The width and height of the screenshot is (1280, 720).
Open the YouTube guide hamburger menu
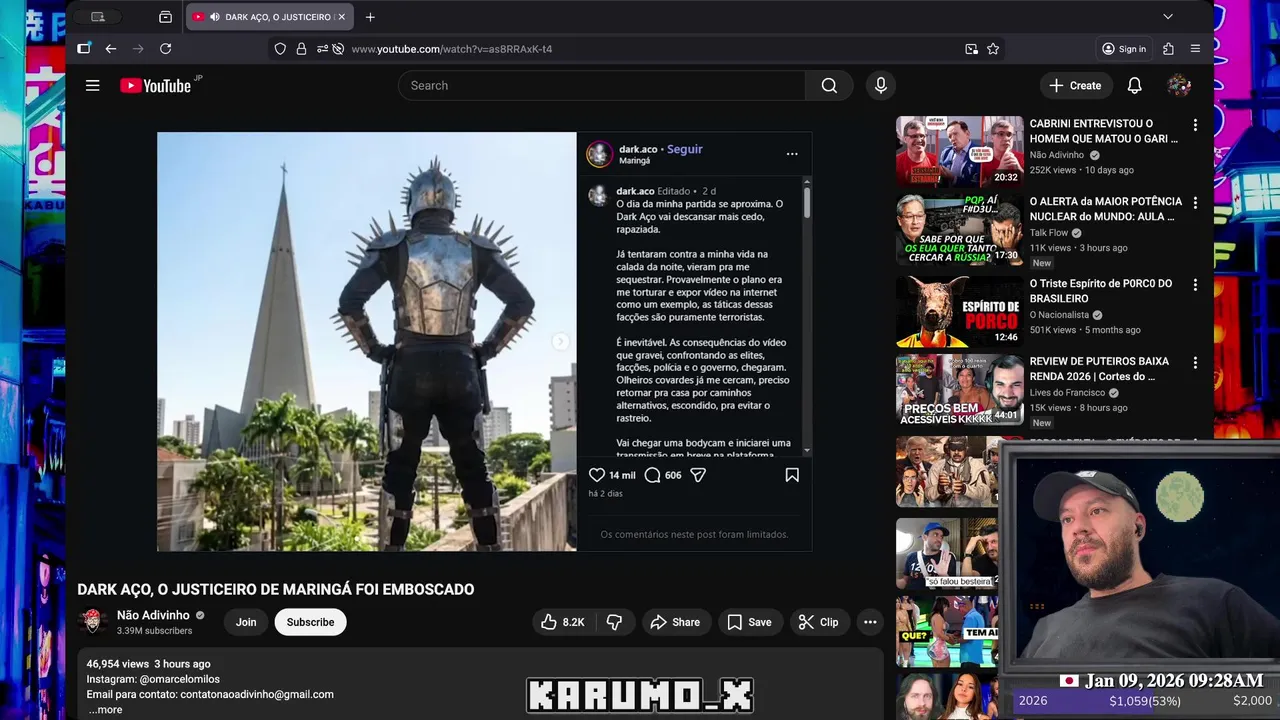click(x=92, y=86)
